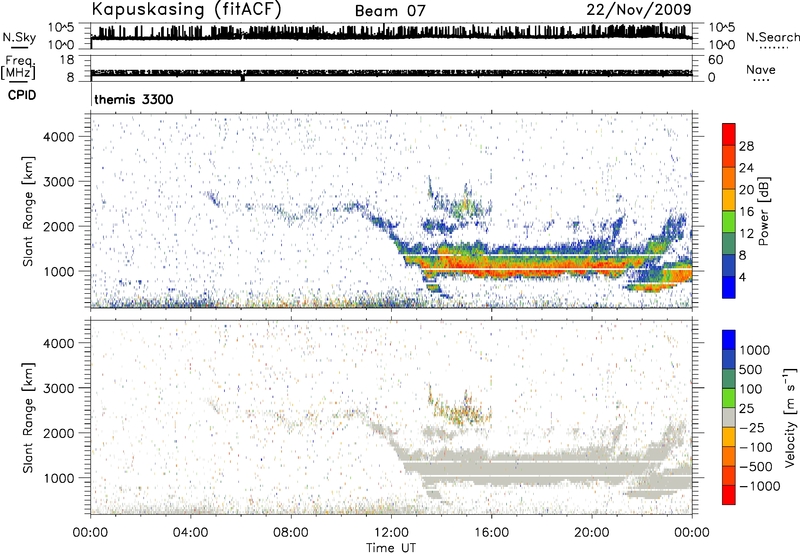Image resolution: width=800 pixels, height=554 pixels.
Task: Click the 'Beam 07' label
Action: pos(390,11)
